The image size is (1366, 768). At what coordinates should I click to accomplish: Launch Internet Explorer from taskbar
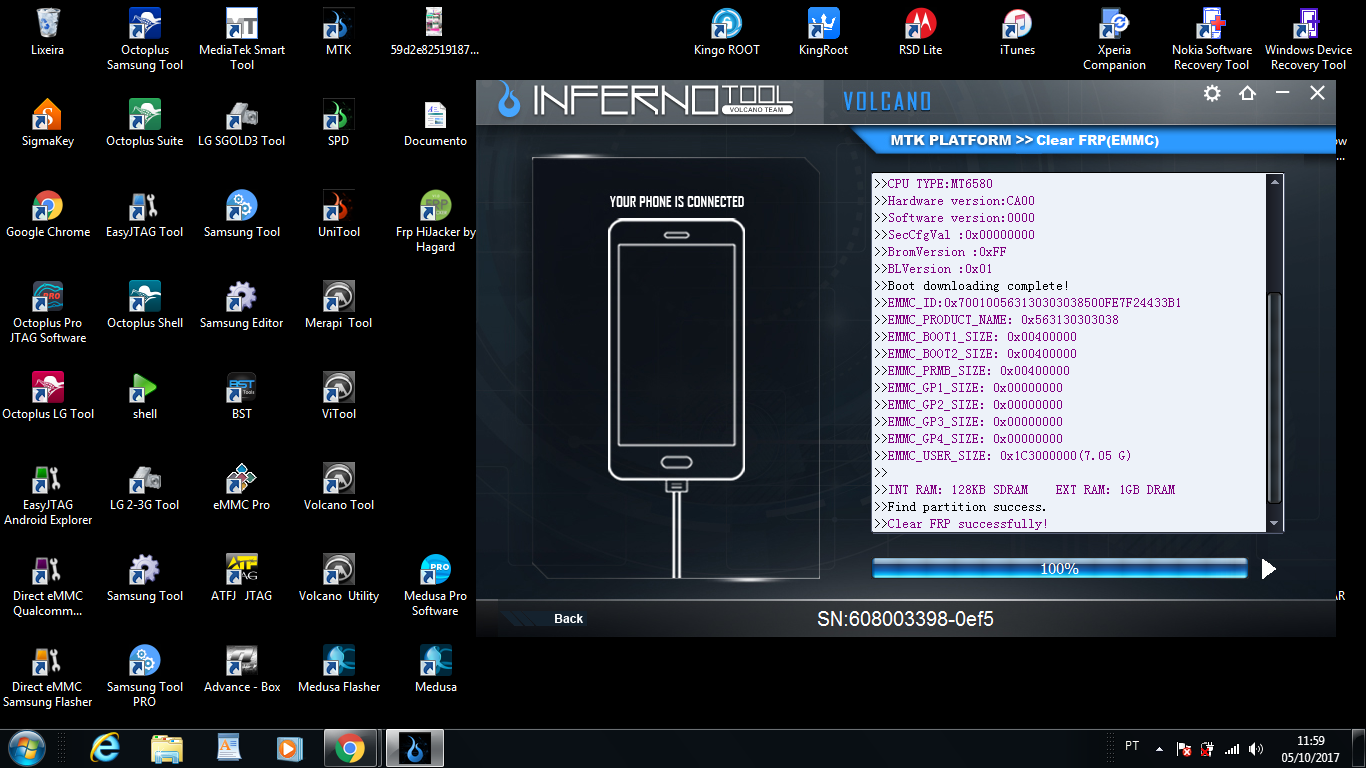(x=105, y=748)
